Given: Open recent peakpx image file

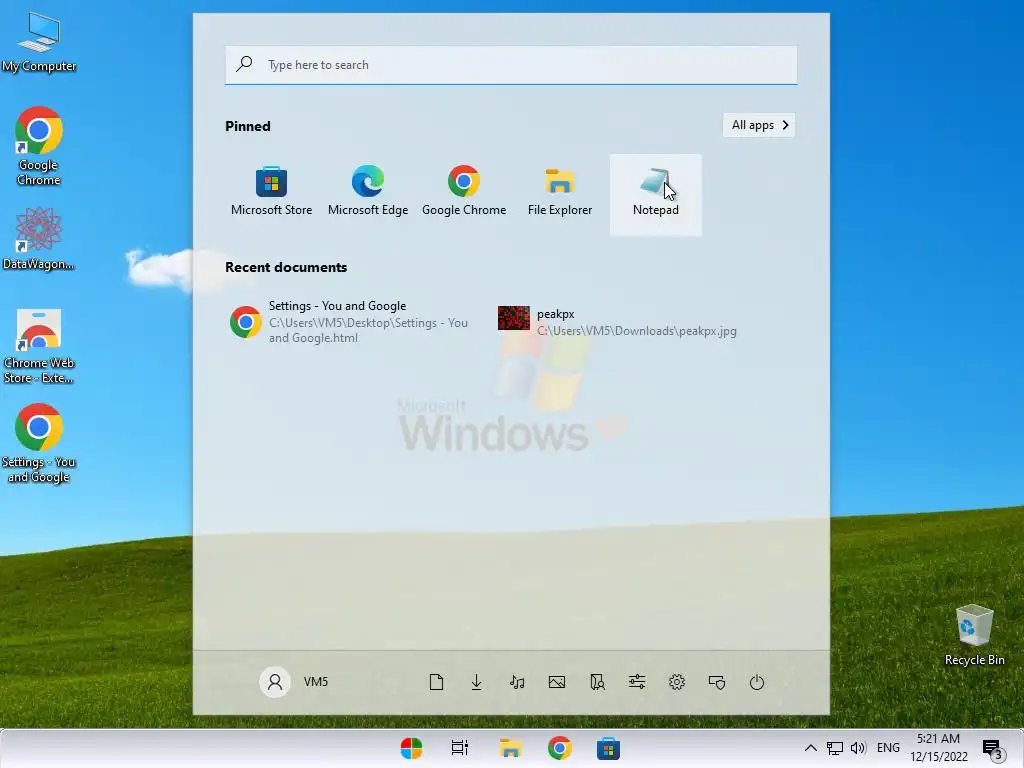Looking at the screenshot, I should point(618,322).
